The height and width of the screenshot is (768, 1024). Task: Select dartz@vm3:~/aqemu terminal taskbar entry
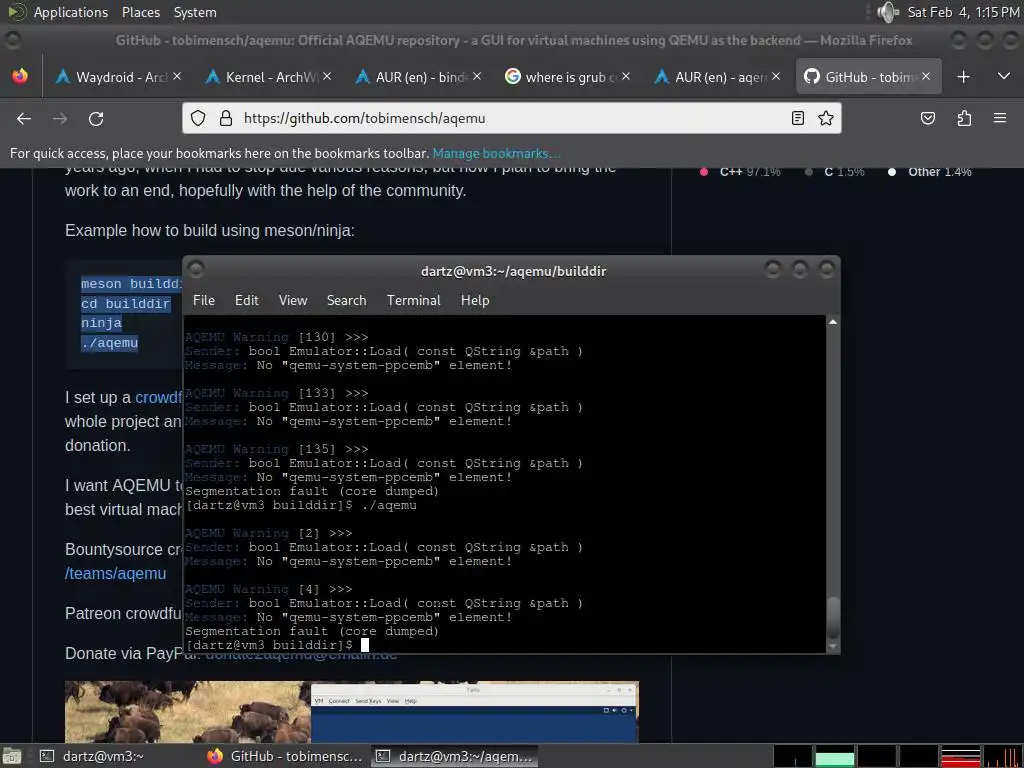coord(454,756)
